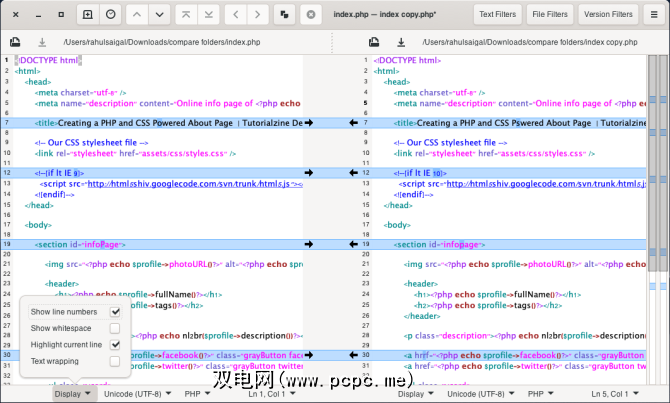
Task: Click left pane Ln 1, Col 1 position indicator
Action: pos(270,395)
